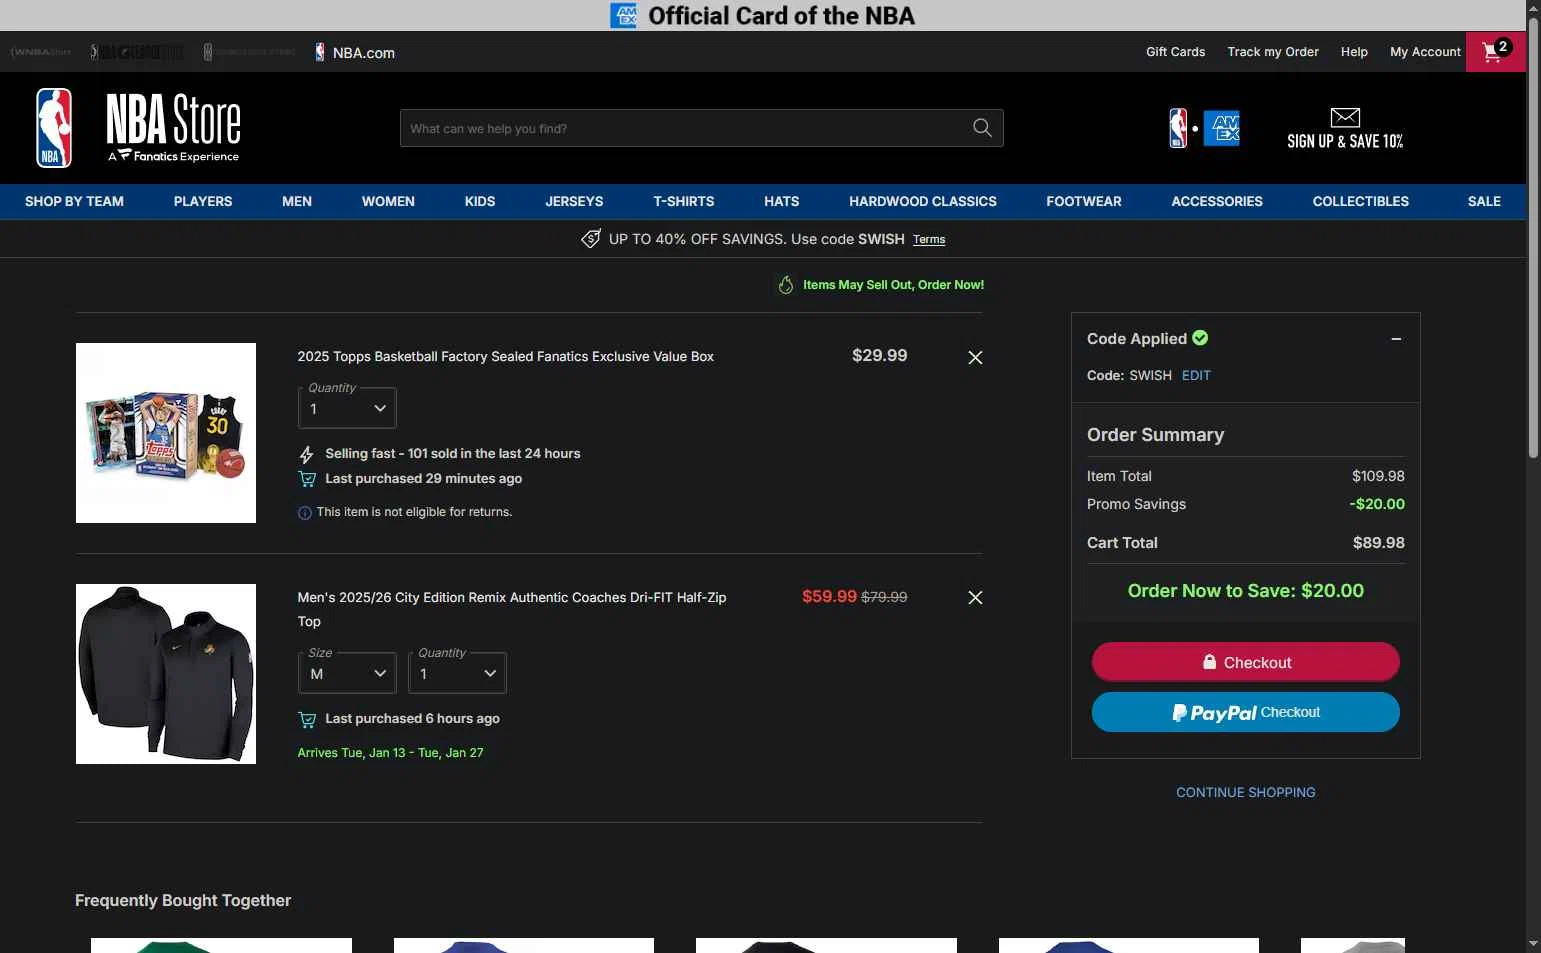The image size is (1541, 953).
Task: Click the promo price tag icon
Action: 591,239
